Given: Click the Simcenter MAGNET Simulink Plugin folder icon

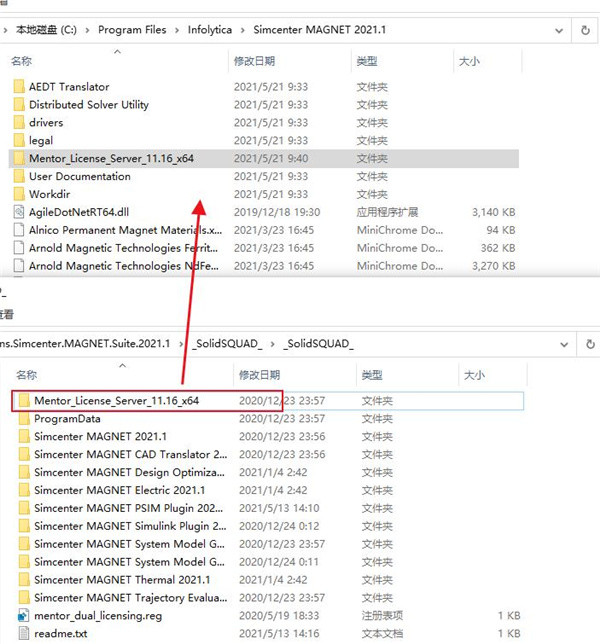Looking at the screenshot, I should pos(24,526).
